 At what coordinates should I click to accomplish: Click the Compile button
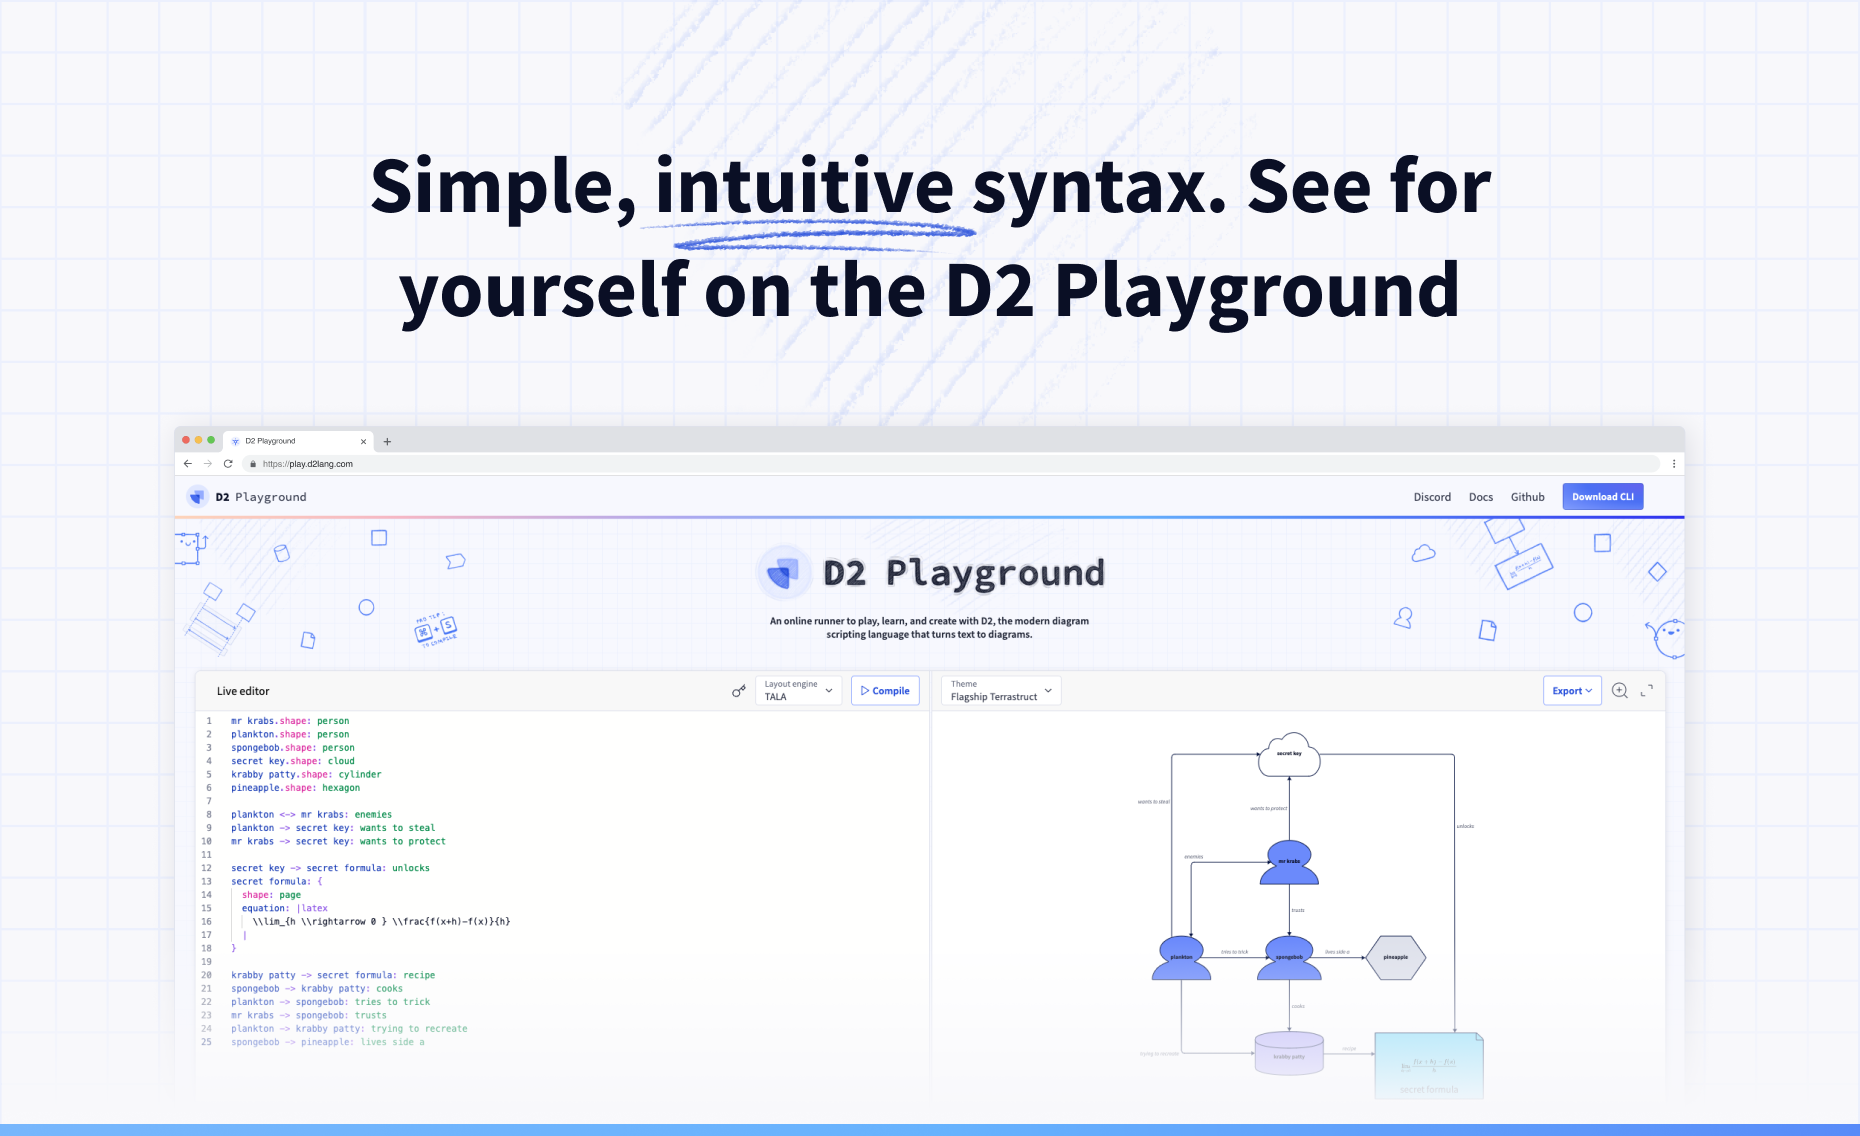click(x=885, y=691)
